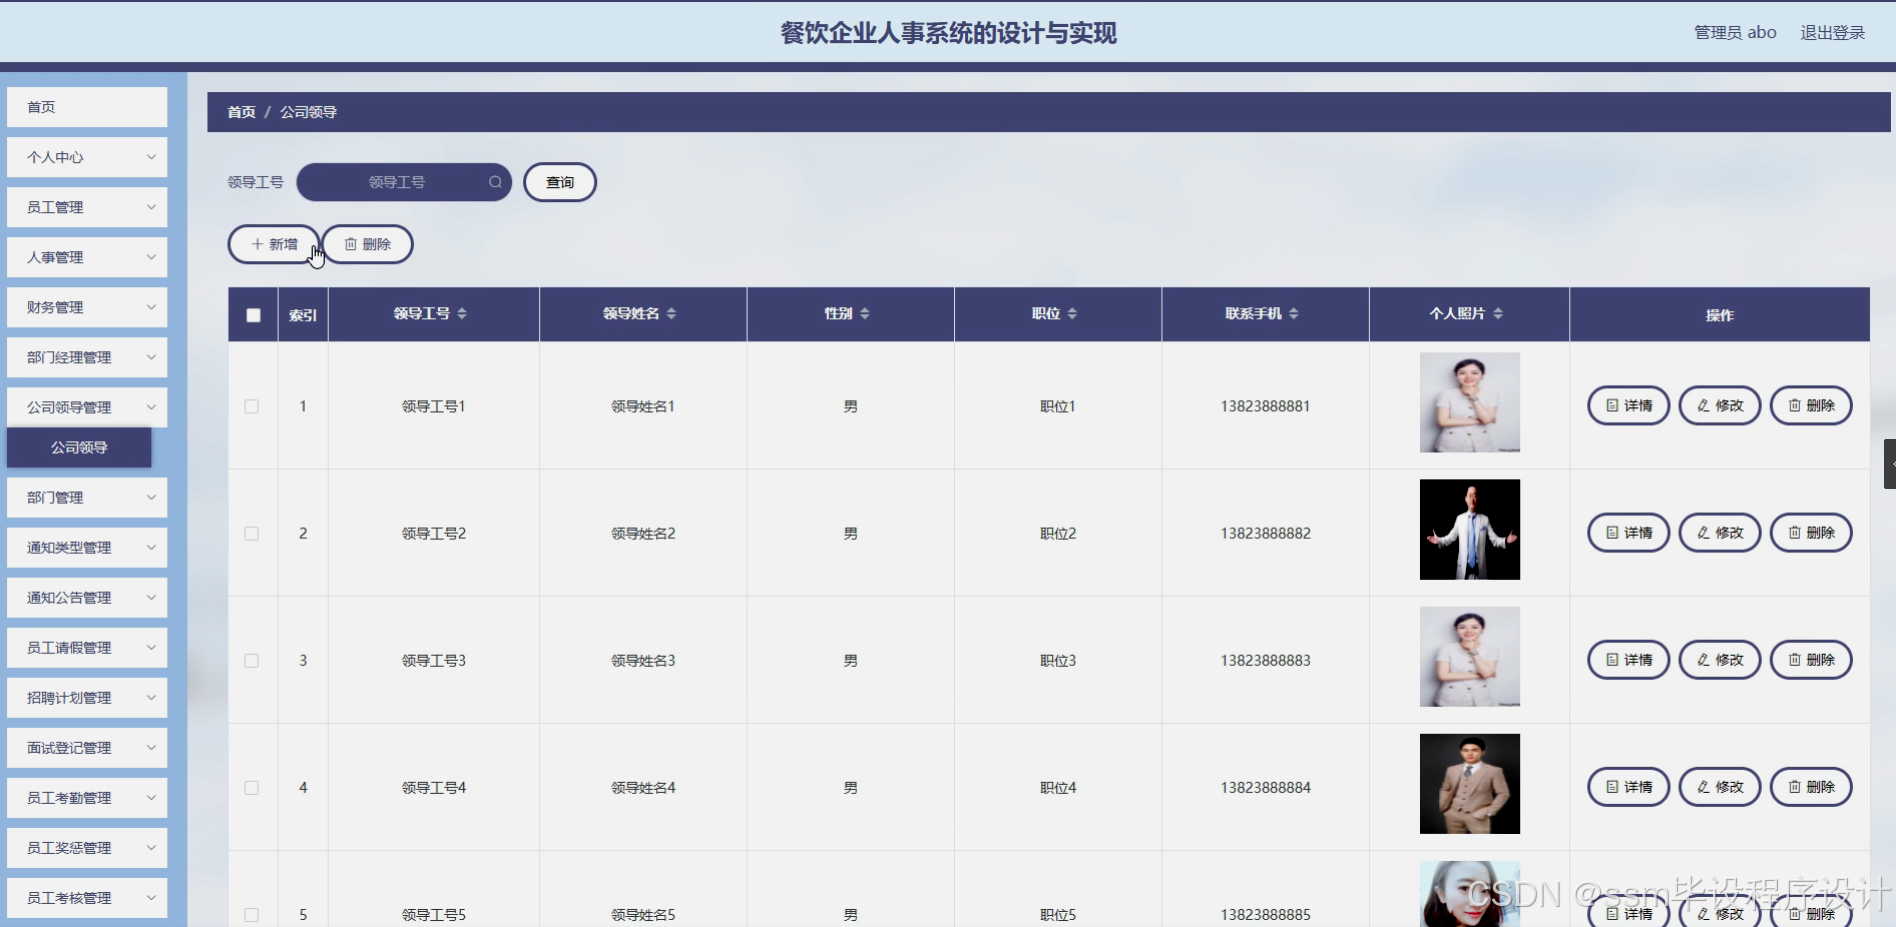1896x927 pixels.
Task: Open 详情 for 领导工号2 row
Action: click(x=1629, y=533)
